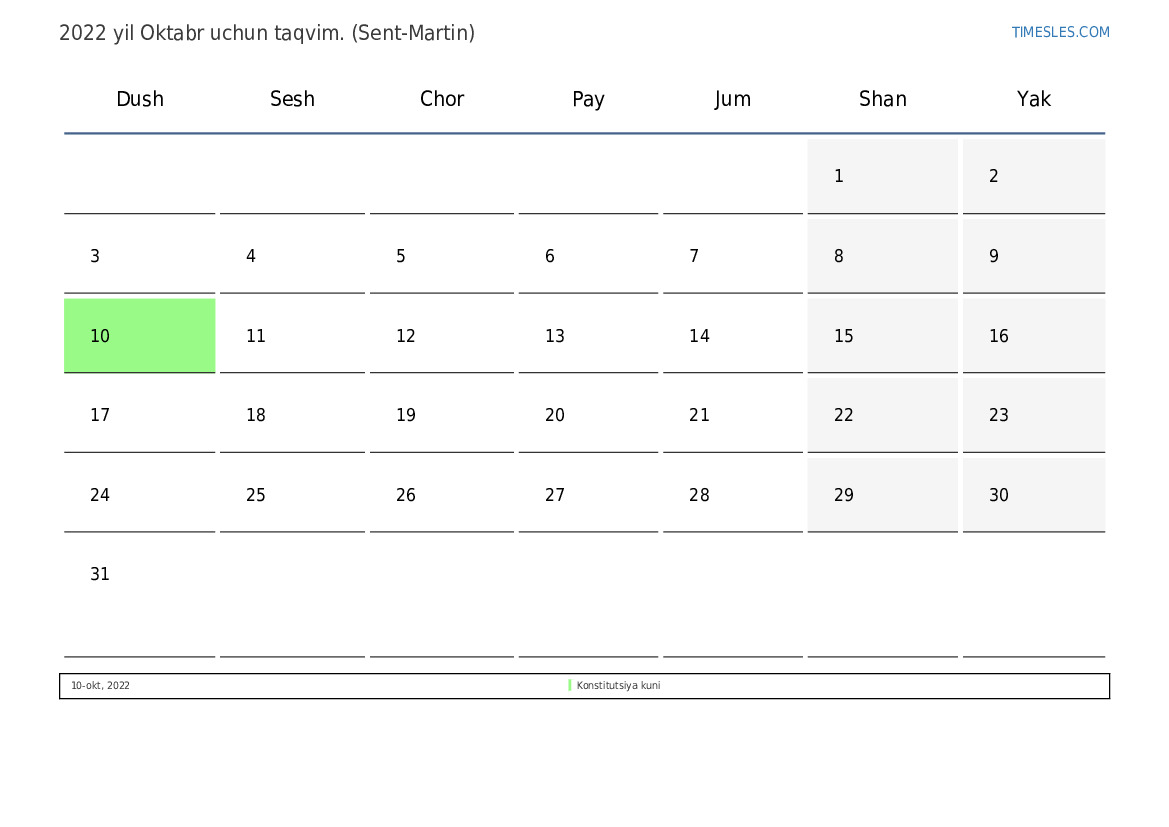This screenshot has width=1169, height=827.
Task: Click day 25 under Sesh
Action: 292,495
